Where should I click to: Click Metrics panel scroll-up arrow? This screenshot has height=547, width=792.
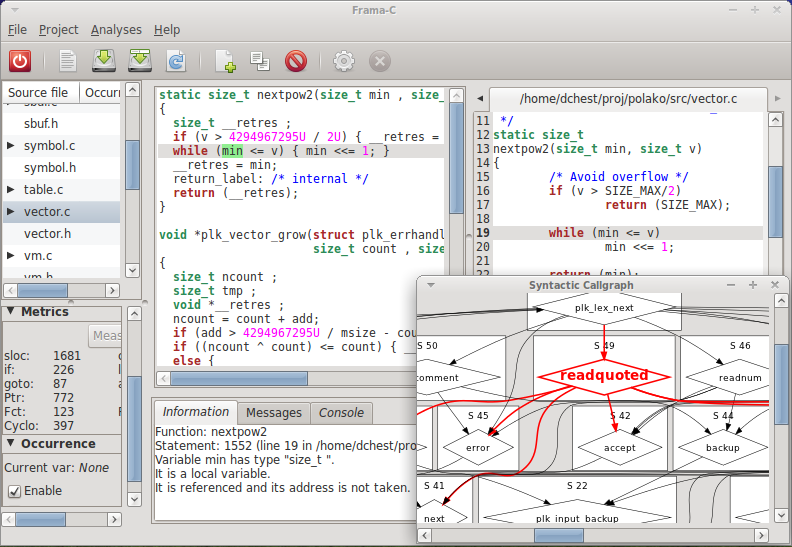click(x=134, y=314)
